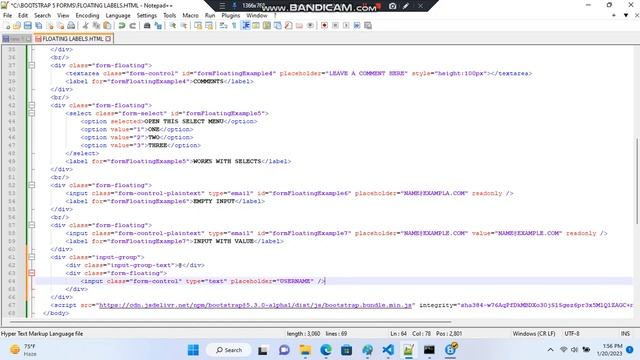Start macro recording with the red record icon
Viewport: 640px width, 360px height.
click(x=324, y=25)
